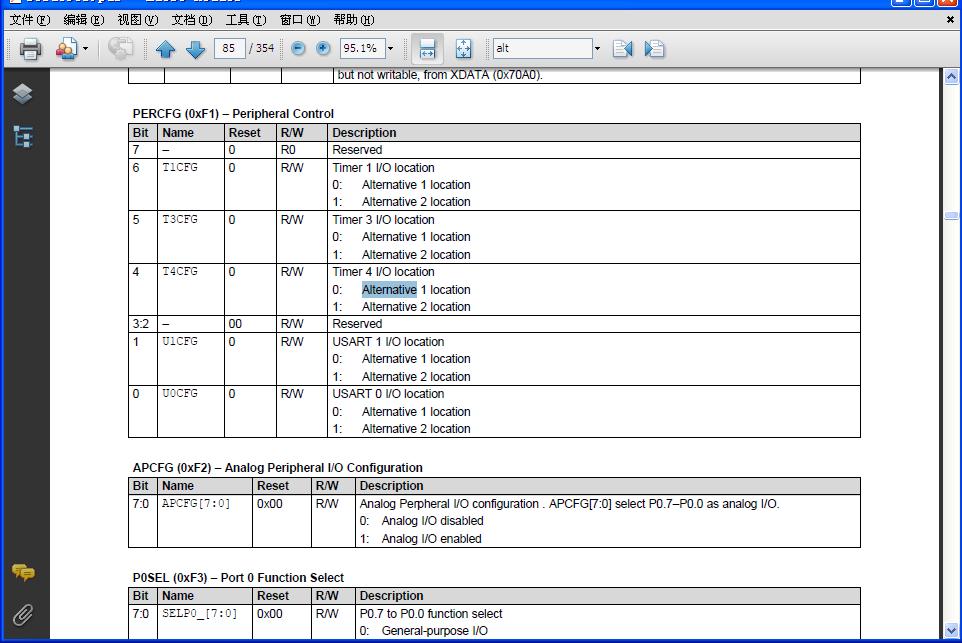Click the scrollbar down arrow
Image resolution: width=962 pixels, height=643 pixels.
[x=952, y=630]
